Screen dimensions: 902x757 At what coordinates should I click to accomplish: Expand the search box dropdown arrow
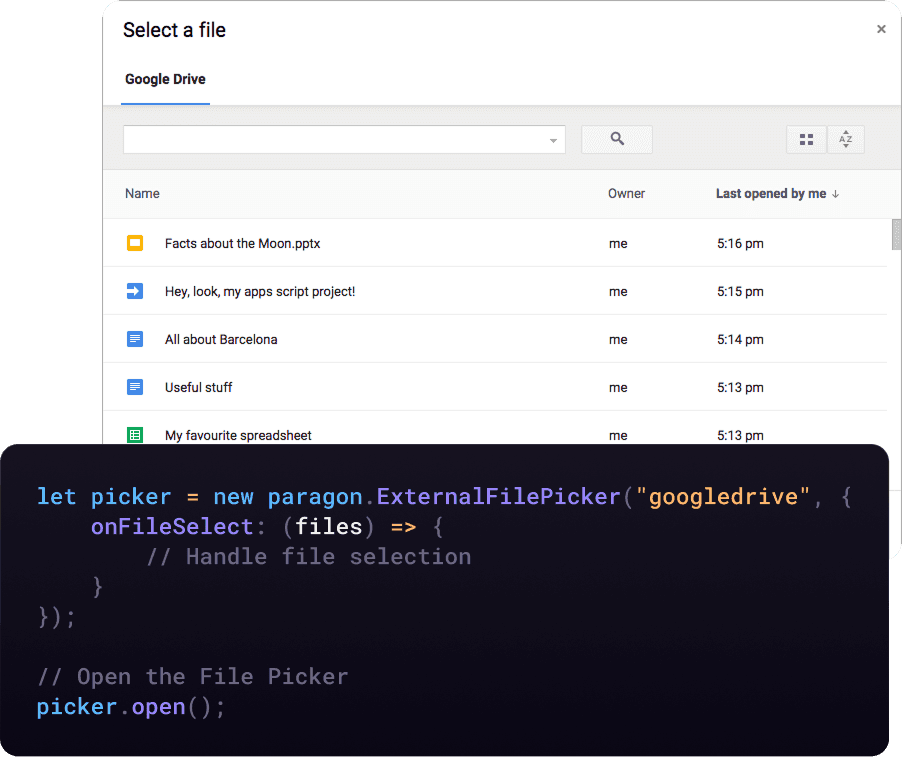(x=553, y=140)
